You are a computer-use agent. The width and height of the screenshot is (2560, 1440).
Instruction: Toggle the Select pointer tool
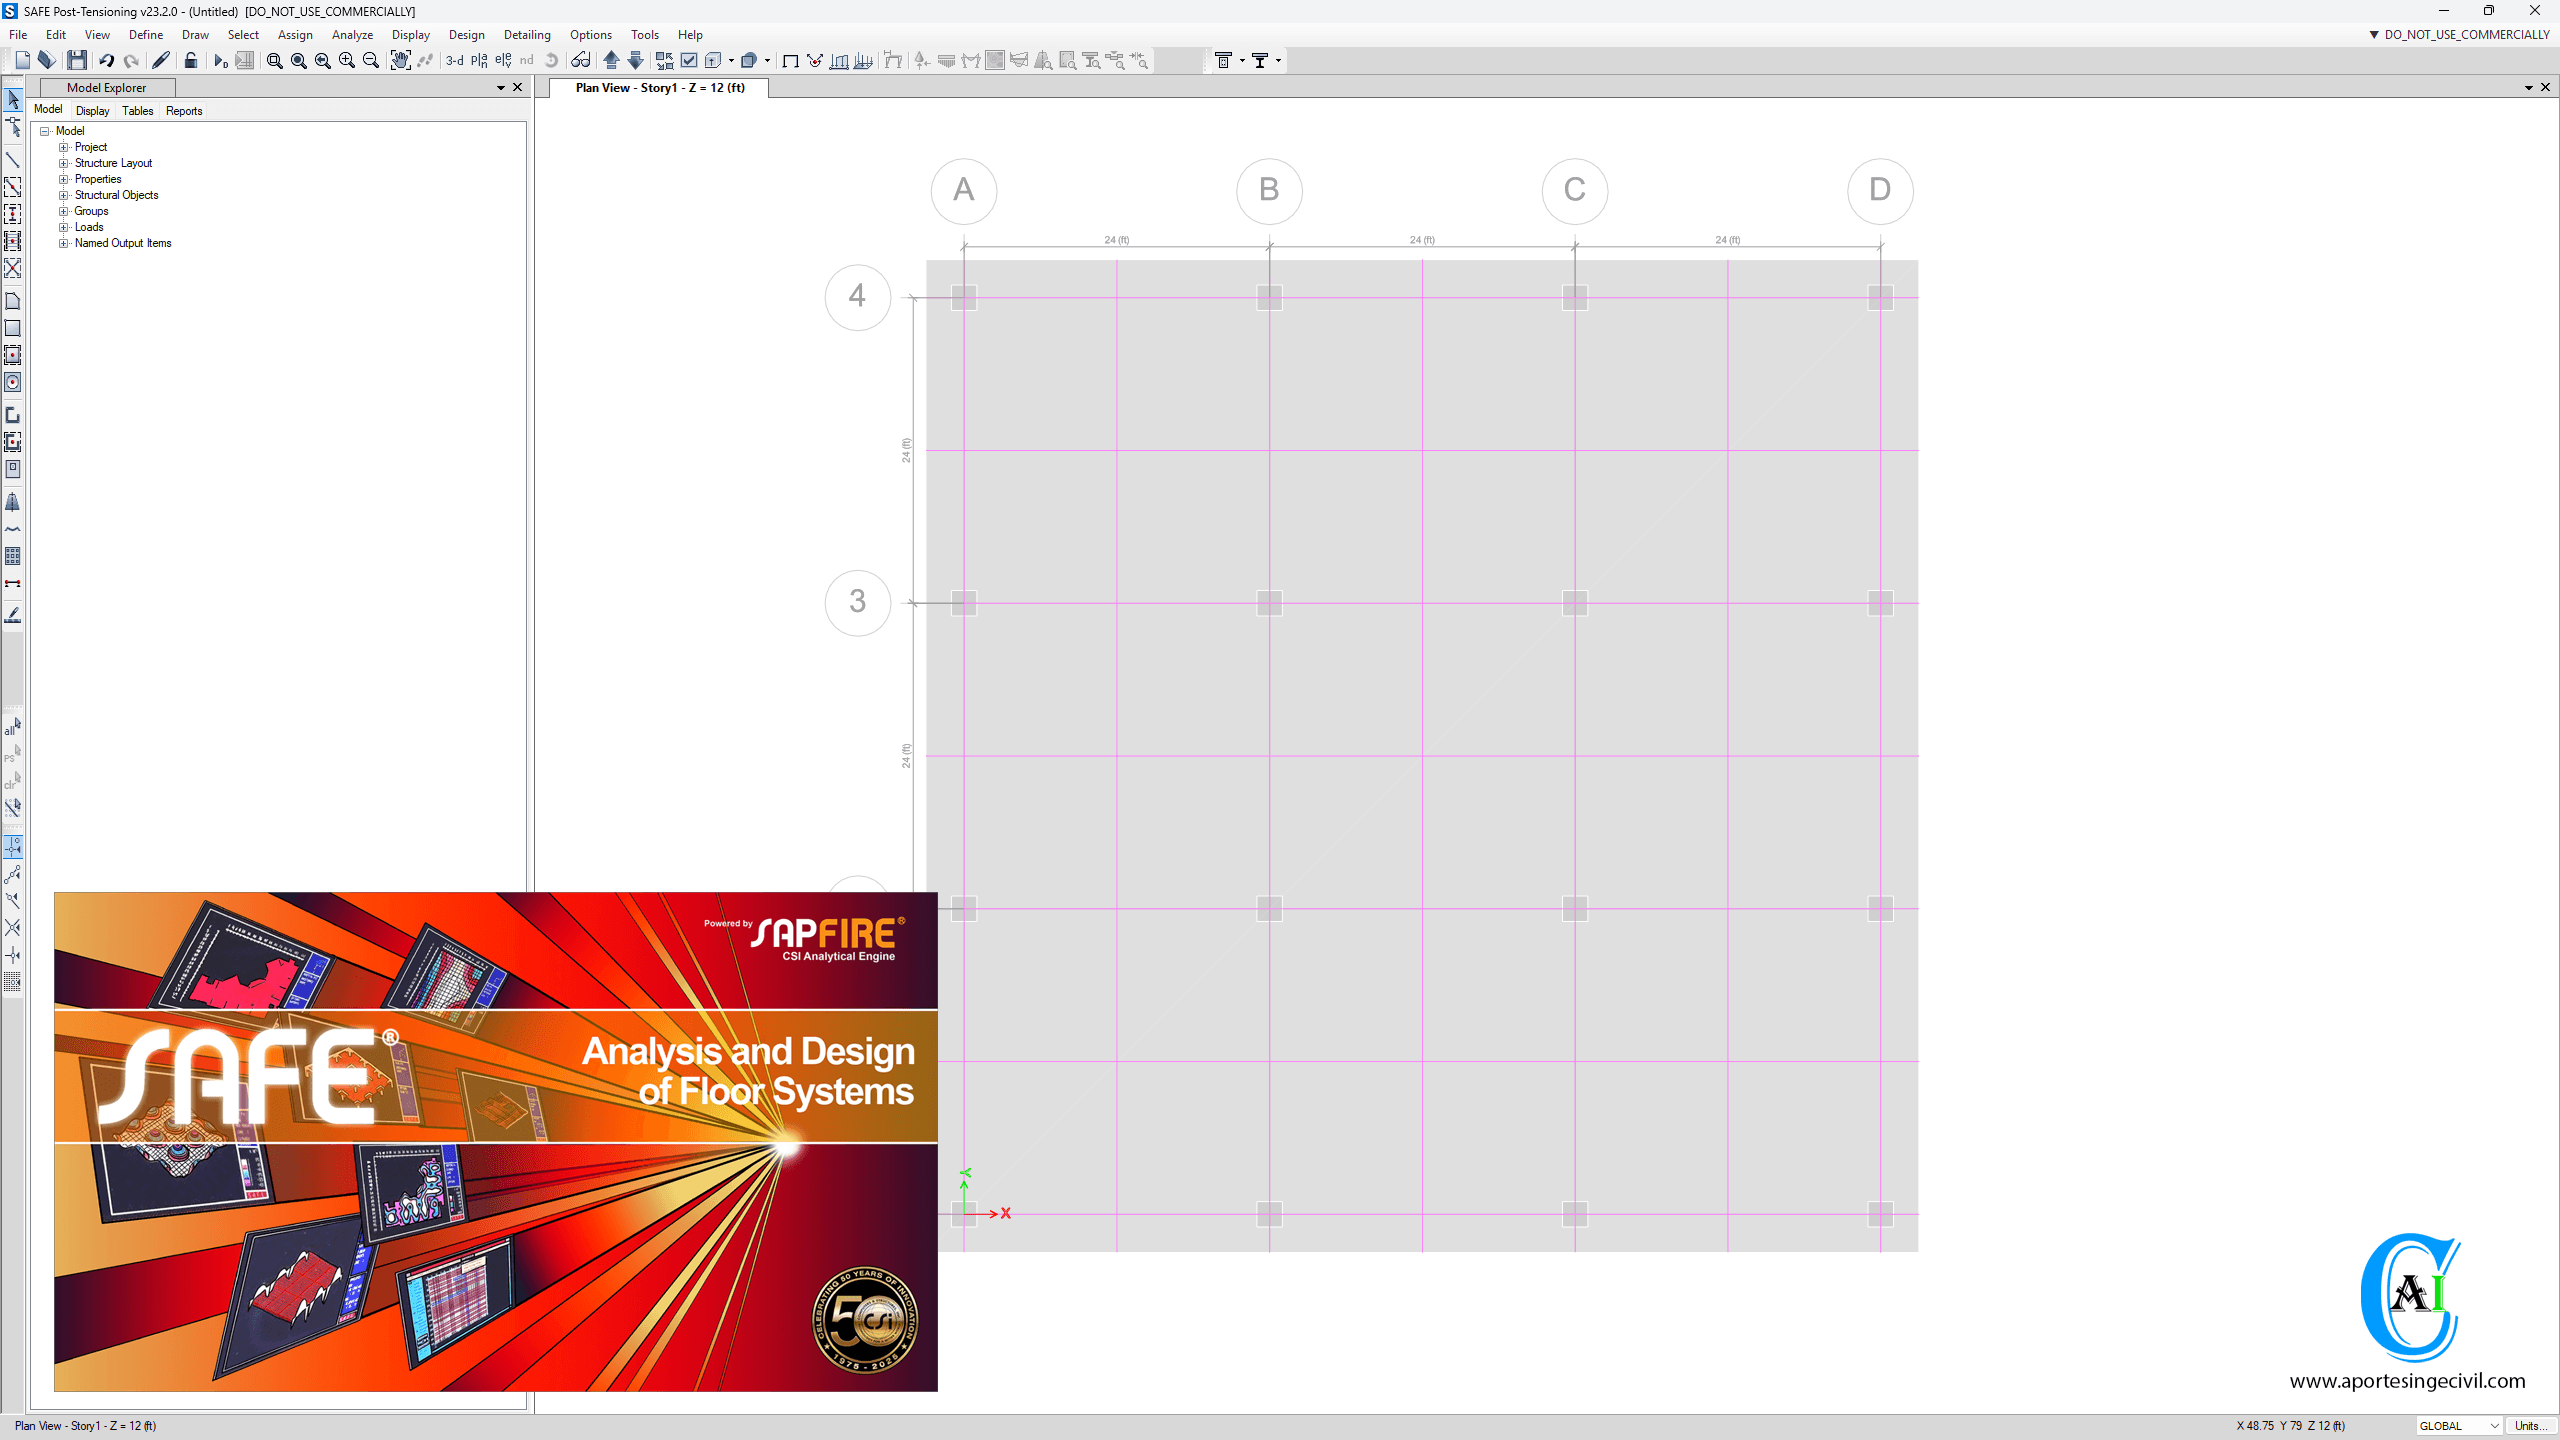(13, 100)
